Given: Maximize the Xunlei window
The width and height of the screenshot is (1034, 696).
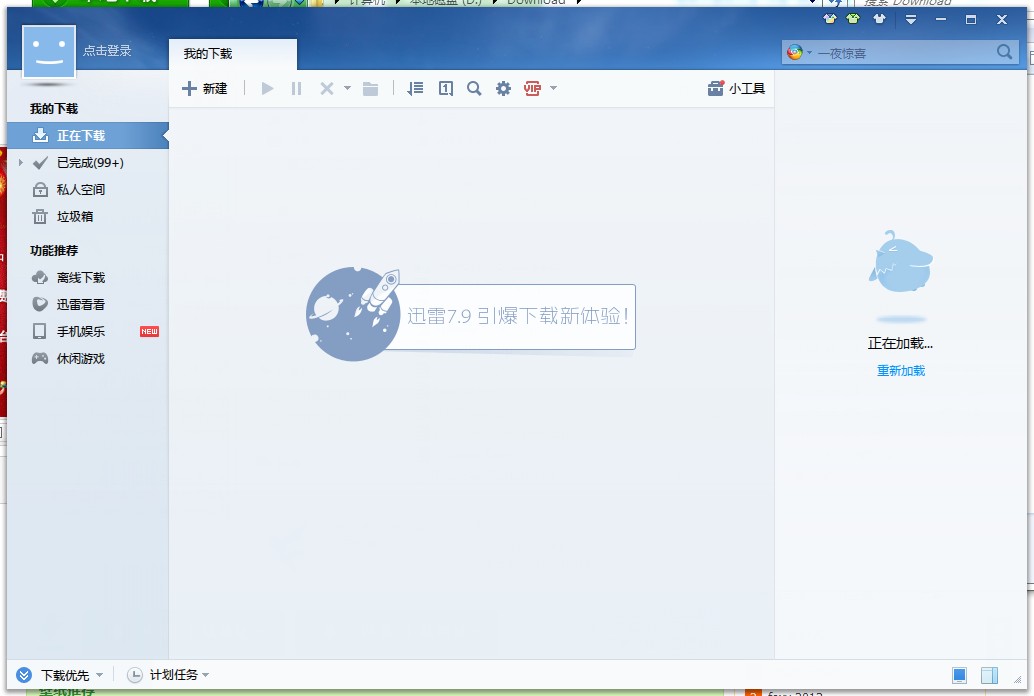Looking at the screenshot, I should click(x=971, y=20).
